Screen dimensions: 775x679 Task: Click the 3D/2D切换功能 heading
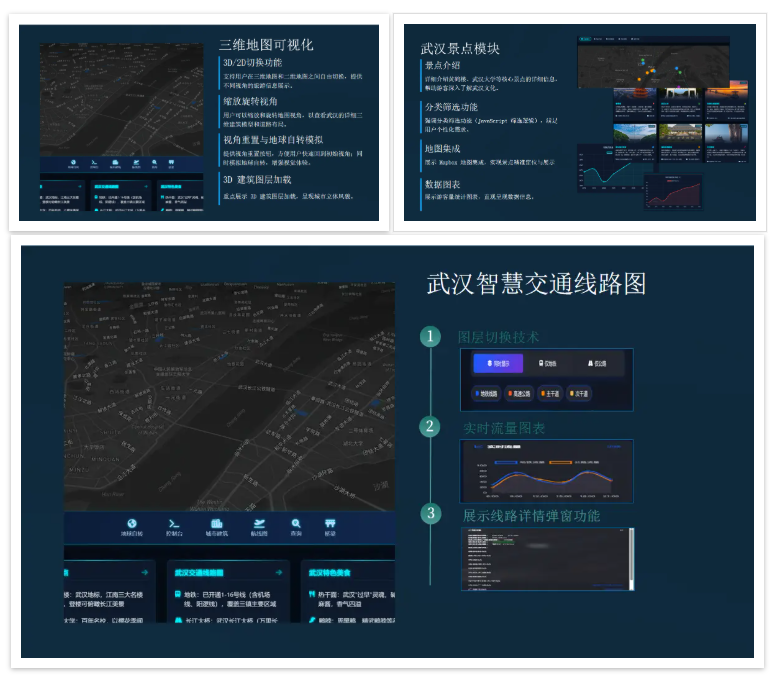[253, 63]
